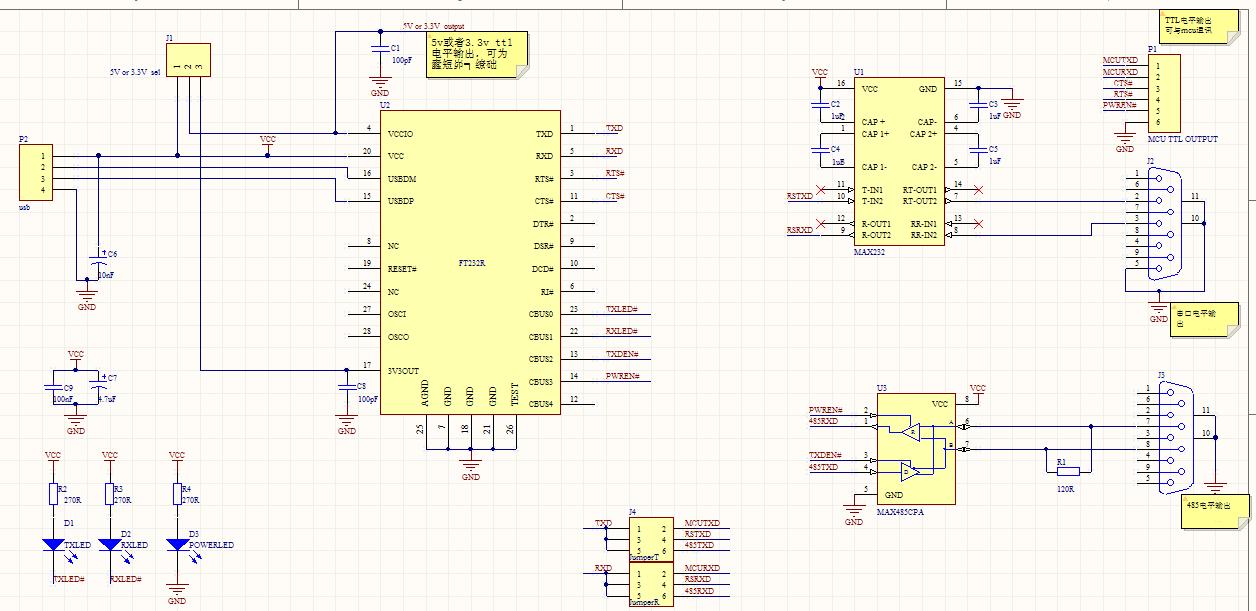Click the TXDEN# net label at CBUS2
Image resolution: width=1256 pixels, height=611 pixels.
623,355
